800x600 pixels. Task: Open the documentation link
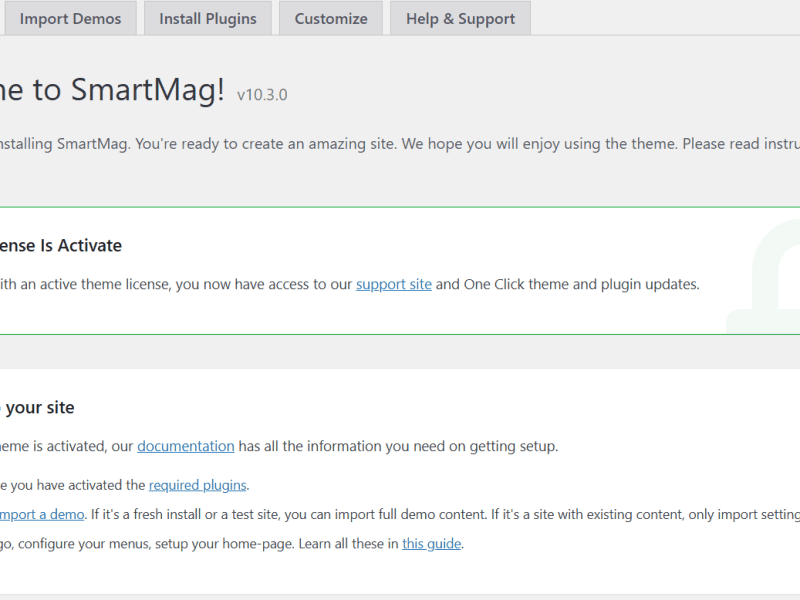[x=186, y=446]
